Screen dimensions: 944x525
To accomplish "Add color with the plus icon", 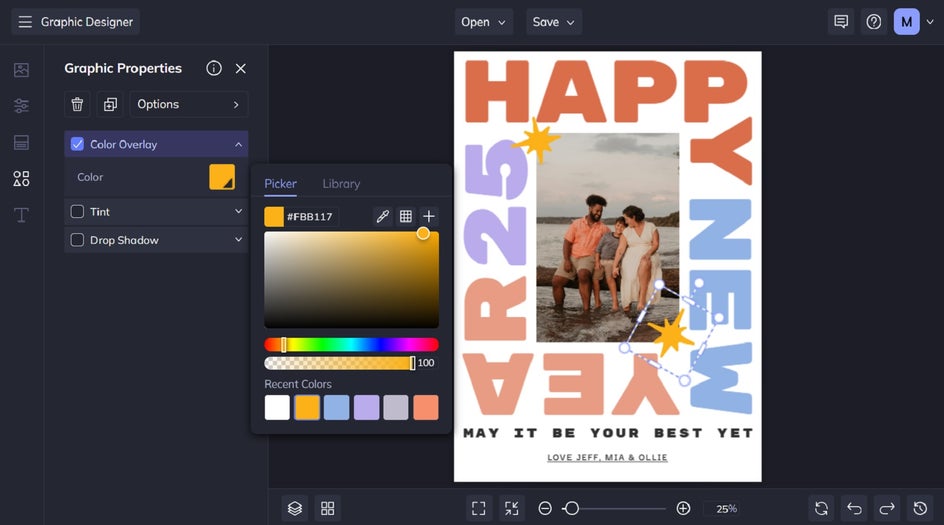I will [429, 216].
